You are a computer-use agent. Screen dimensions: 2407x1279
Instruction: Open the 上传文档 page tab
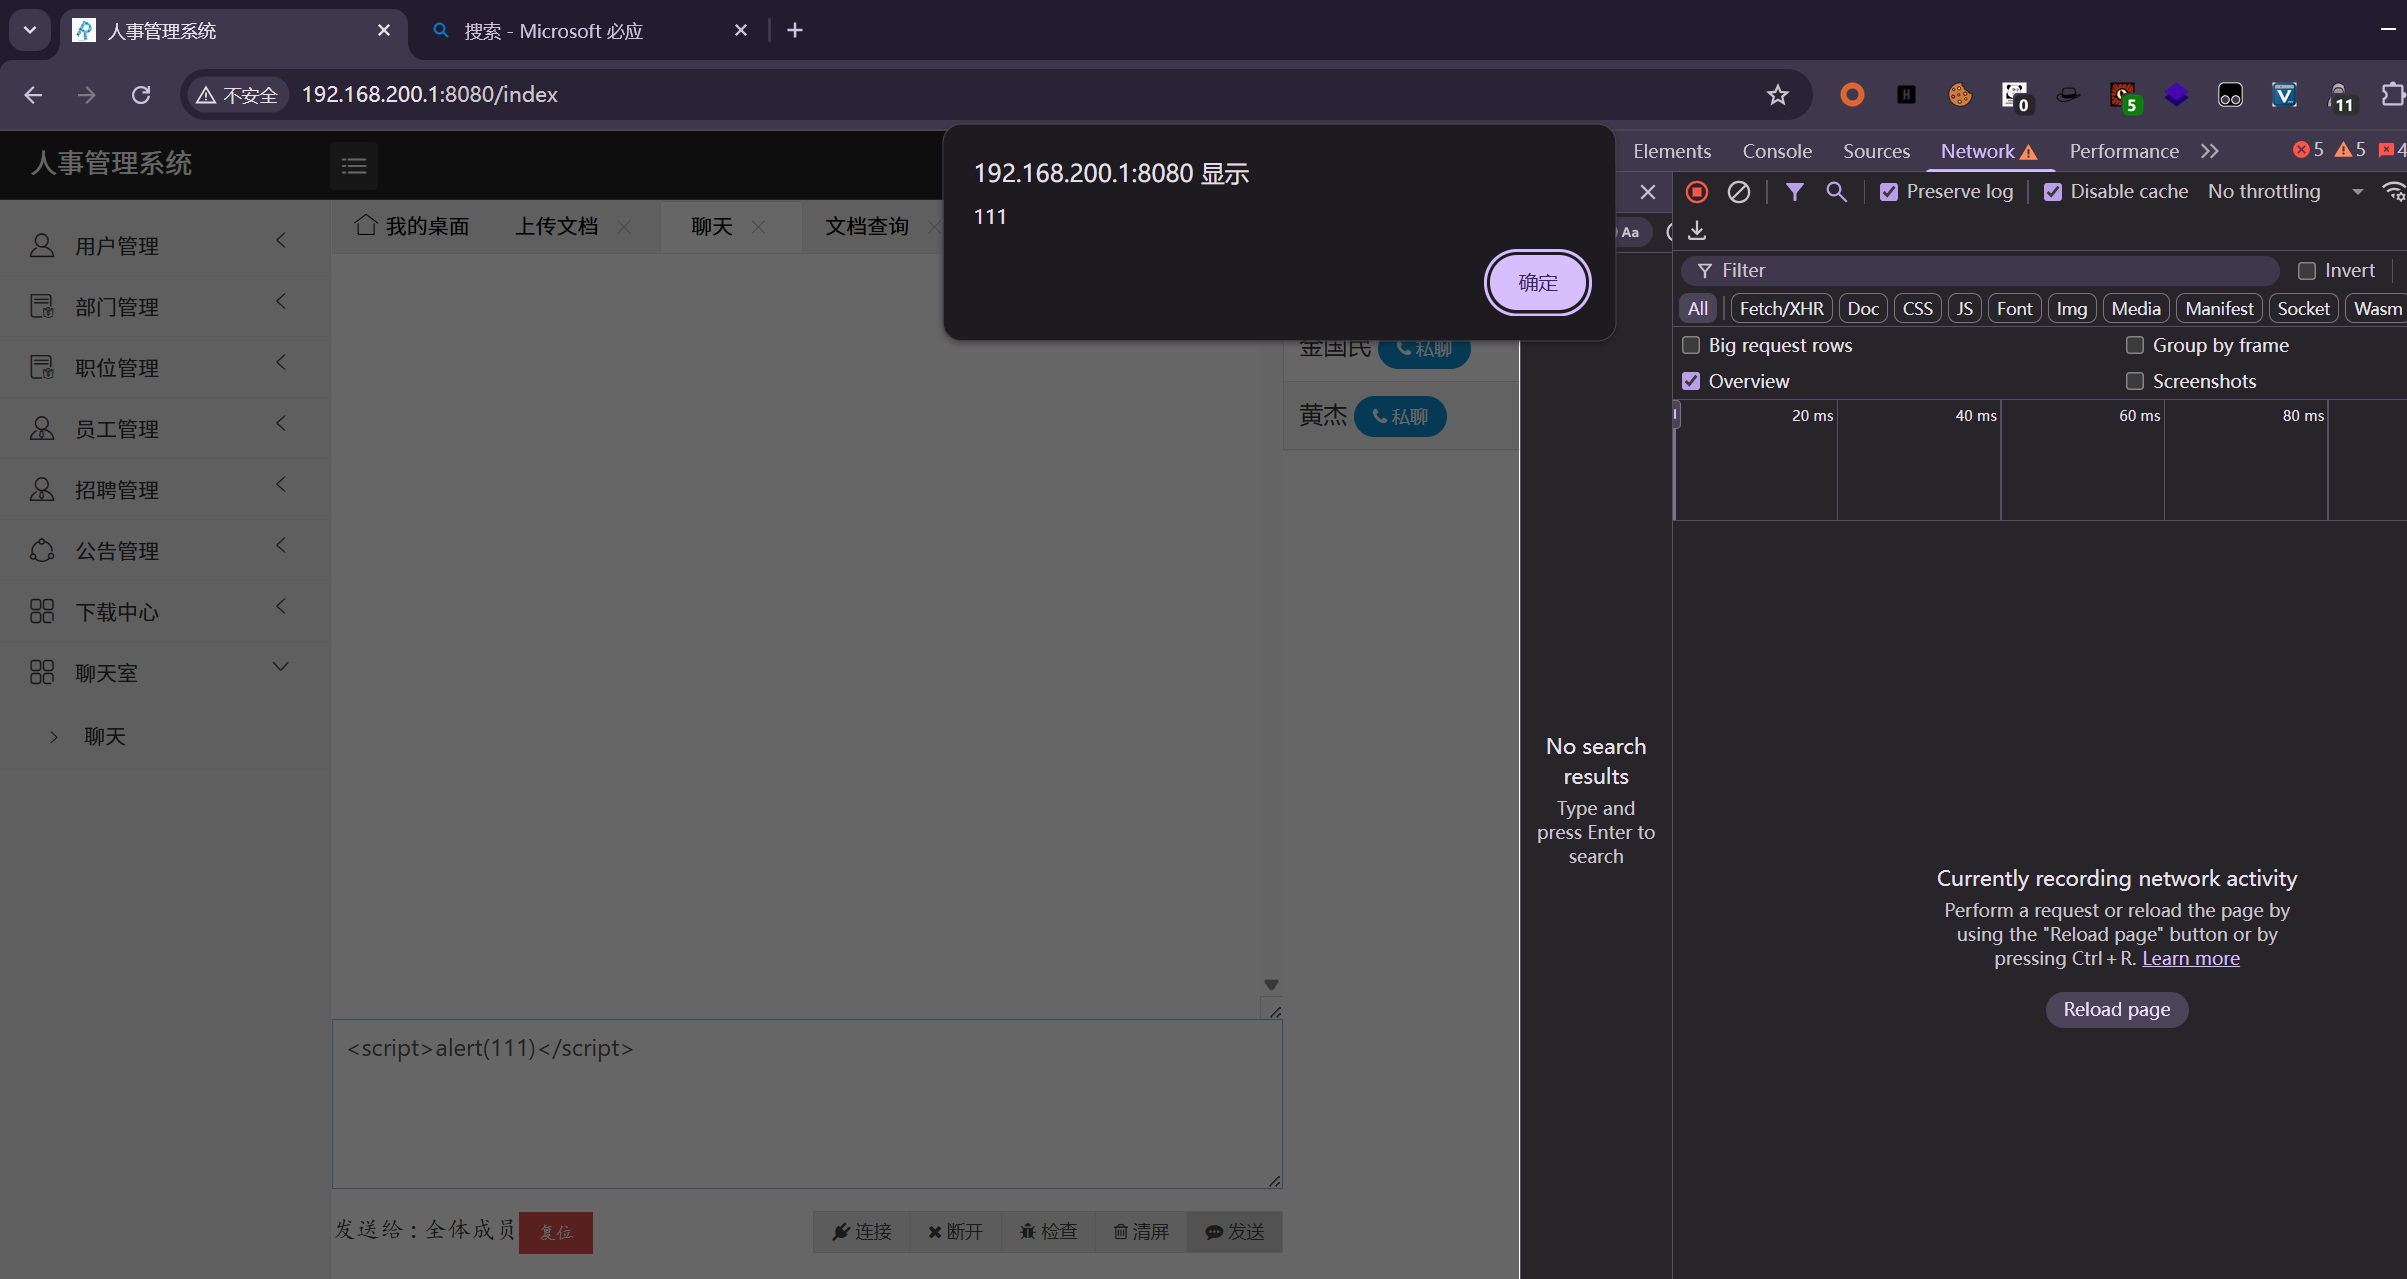[557, 227]
